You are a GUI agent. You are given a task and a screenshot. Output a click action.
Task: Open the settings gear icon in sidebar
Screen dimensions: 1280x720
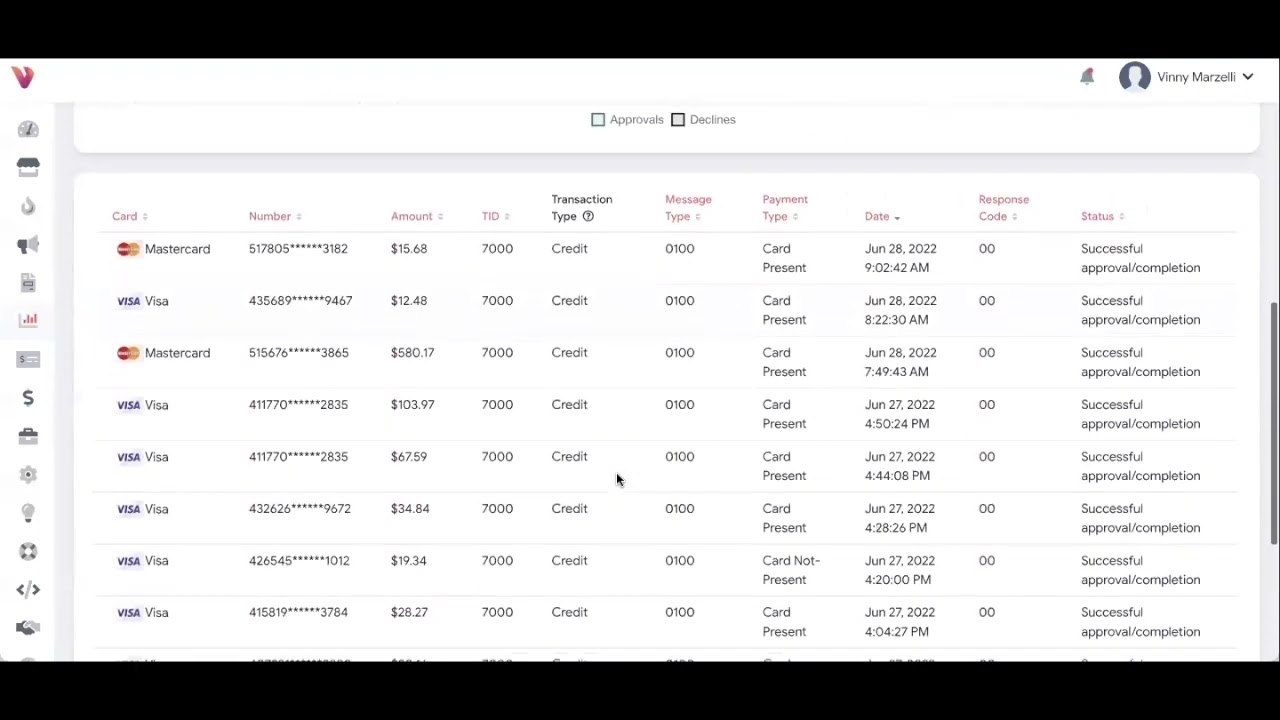pyautogui.click(x=28, y=475)
